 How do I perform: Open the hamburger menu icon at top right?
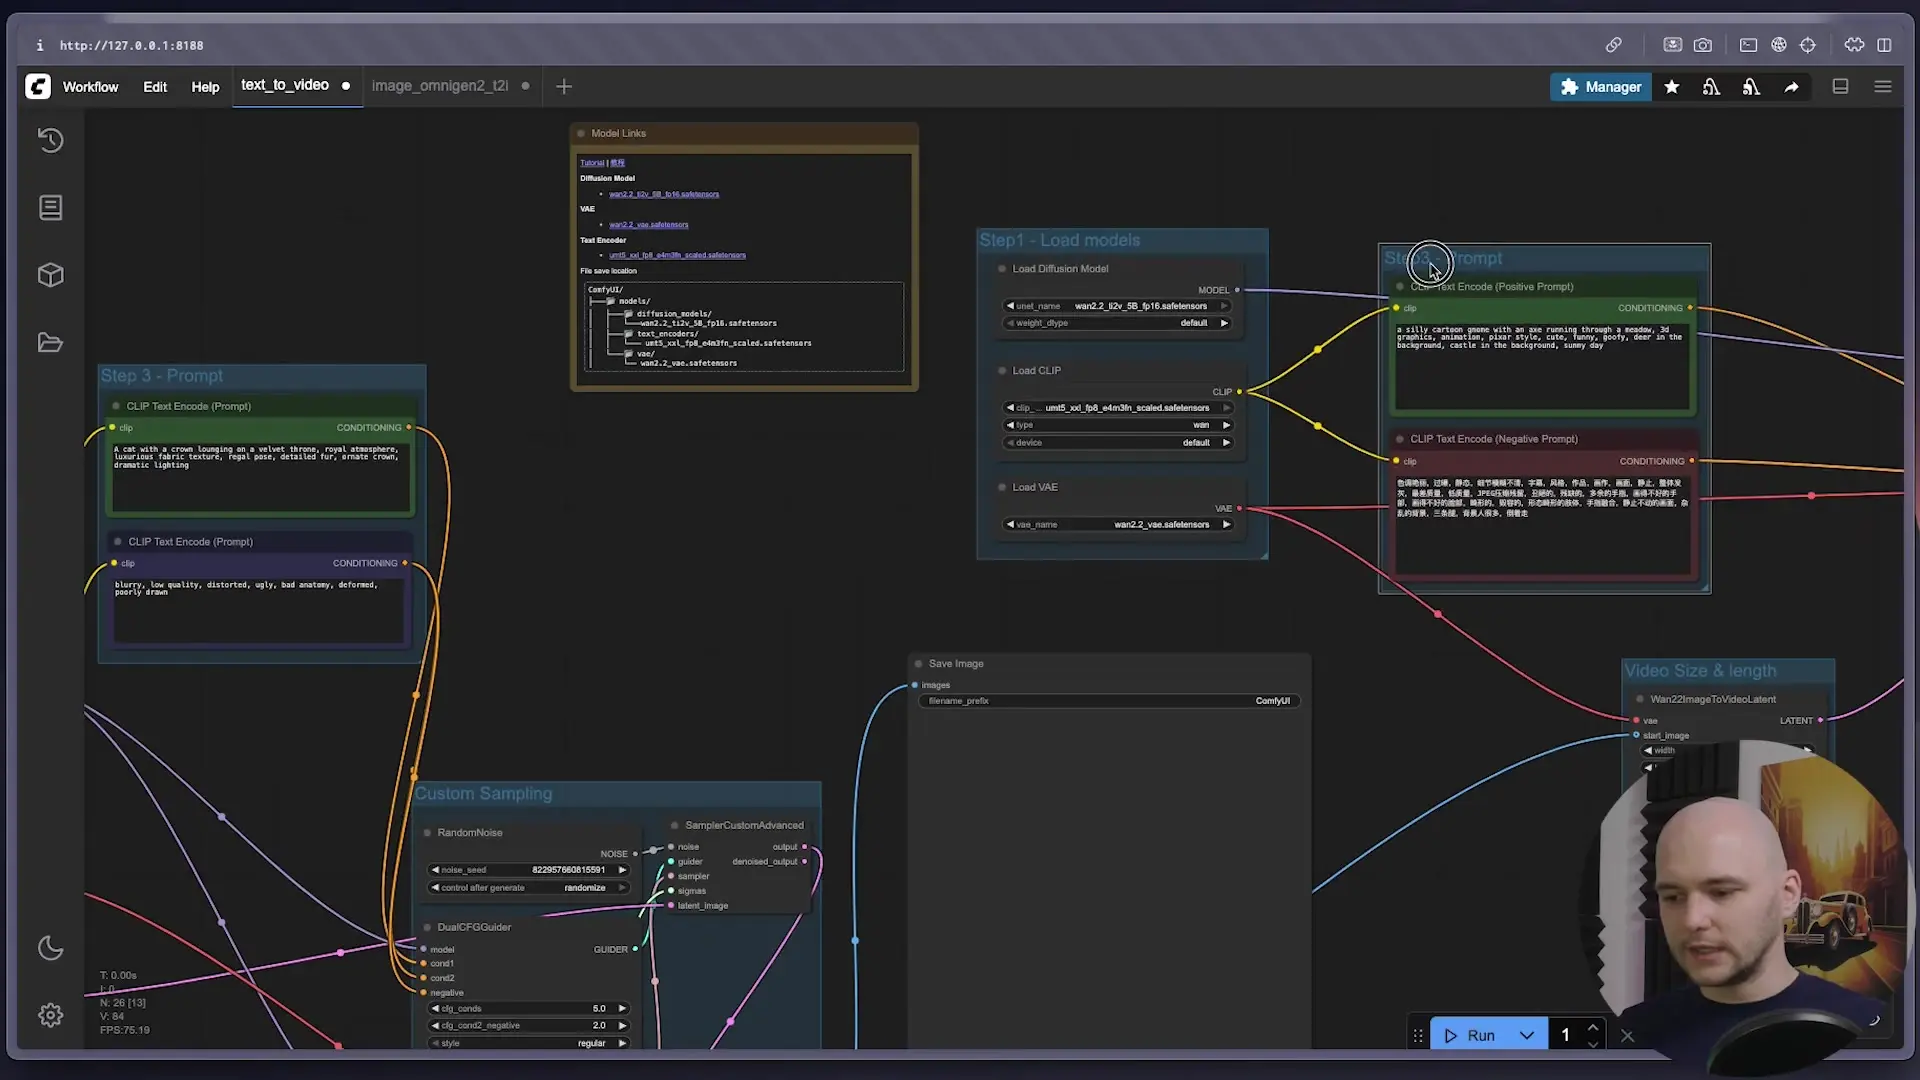click(1883, 87)
